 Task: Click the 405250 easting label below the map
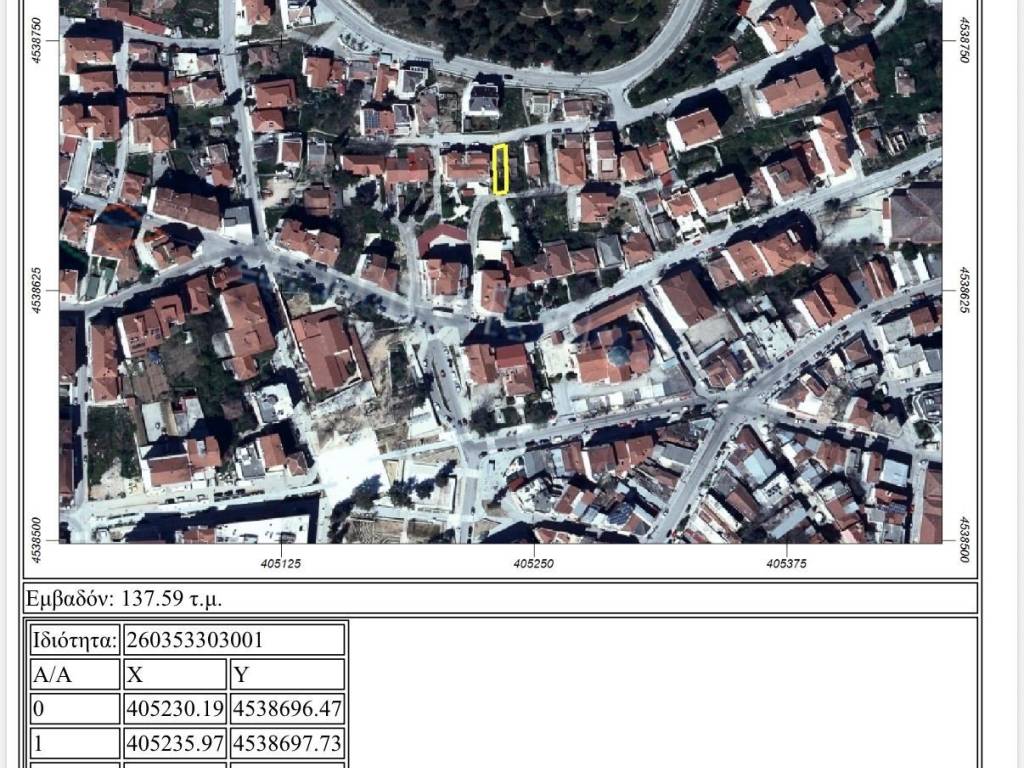coord(534,563)
